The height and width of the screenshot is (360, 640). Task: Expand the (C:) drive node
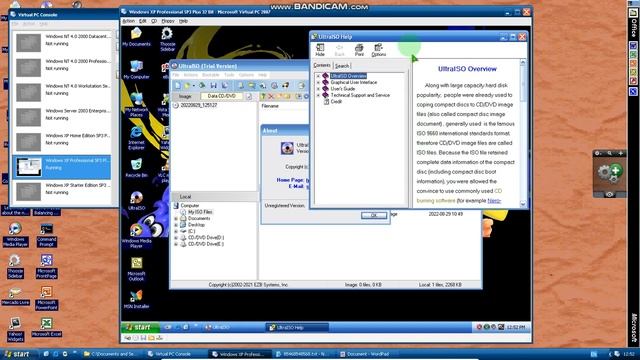176,231
